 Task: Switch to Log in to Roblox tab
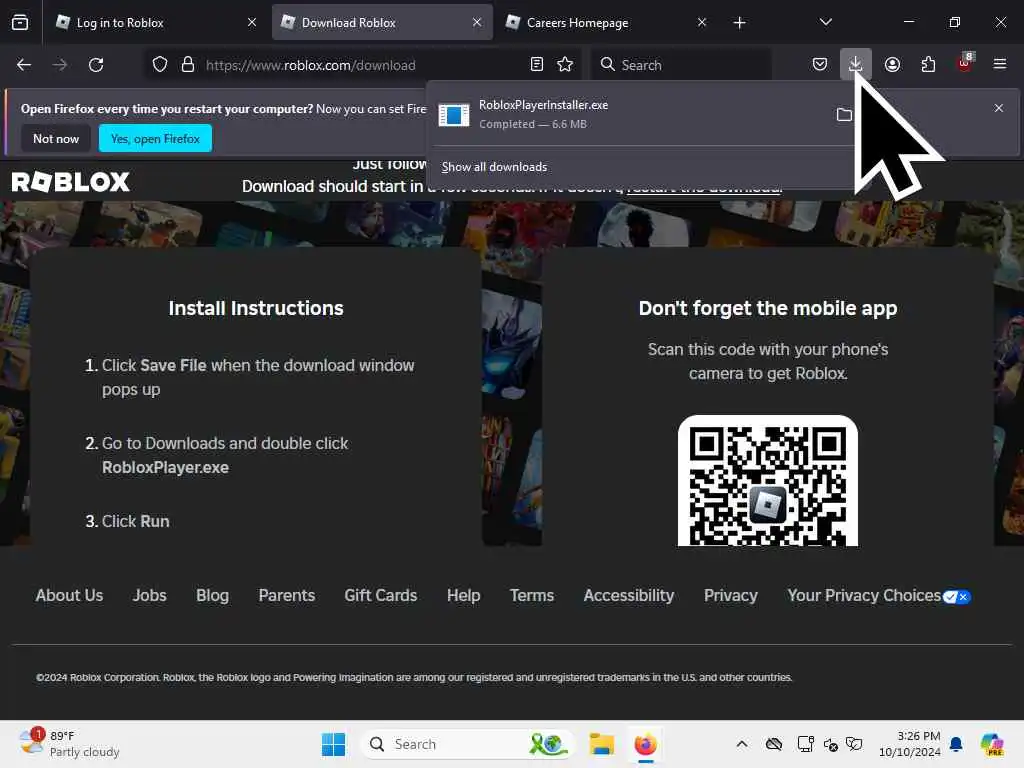click(x=156, y=23)
